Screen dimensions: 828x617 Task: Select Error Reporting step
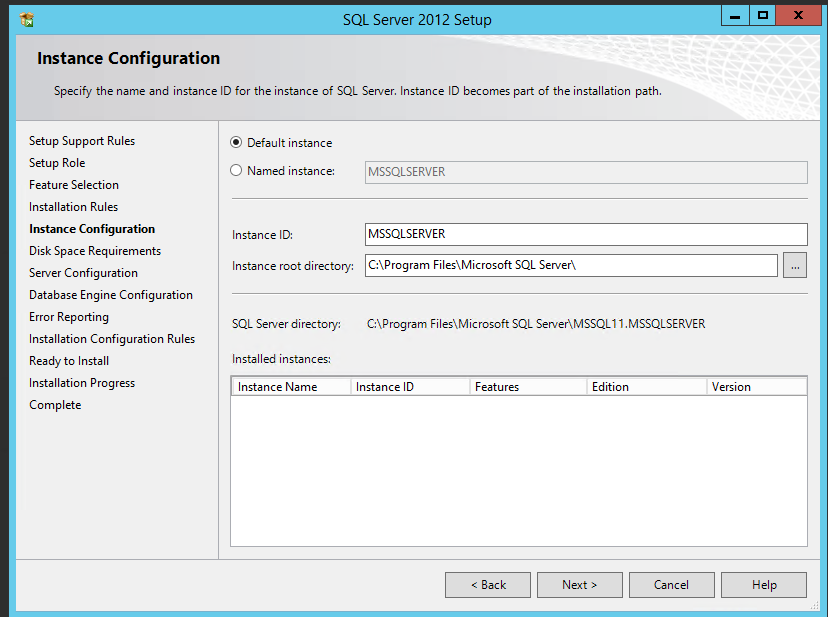pyautogui.click(x=69, y=317)
